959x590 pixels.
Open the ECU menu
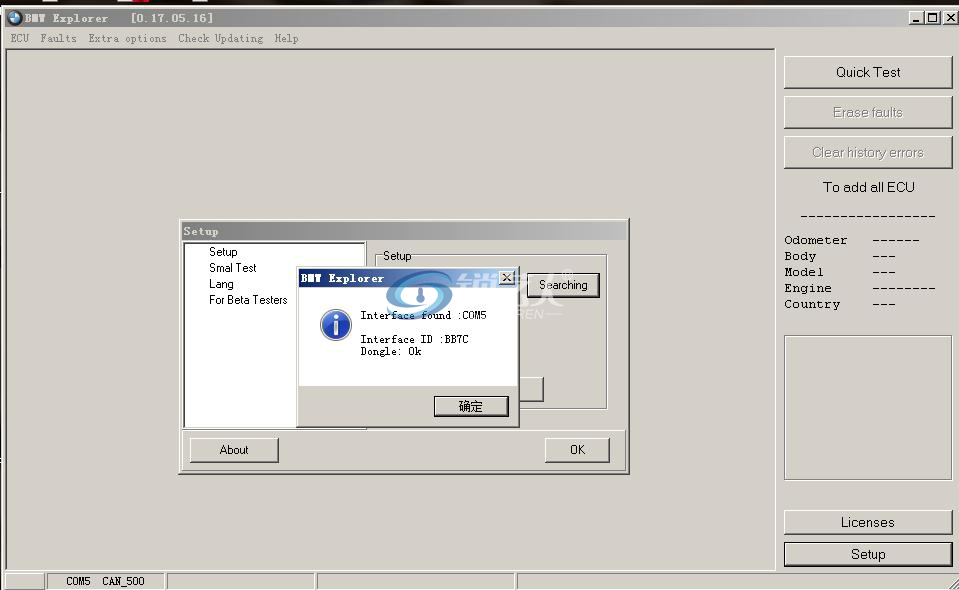(20, 39)
